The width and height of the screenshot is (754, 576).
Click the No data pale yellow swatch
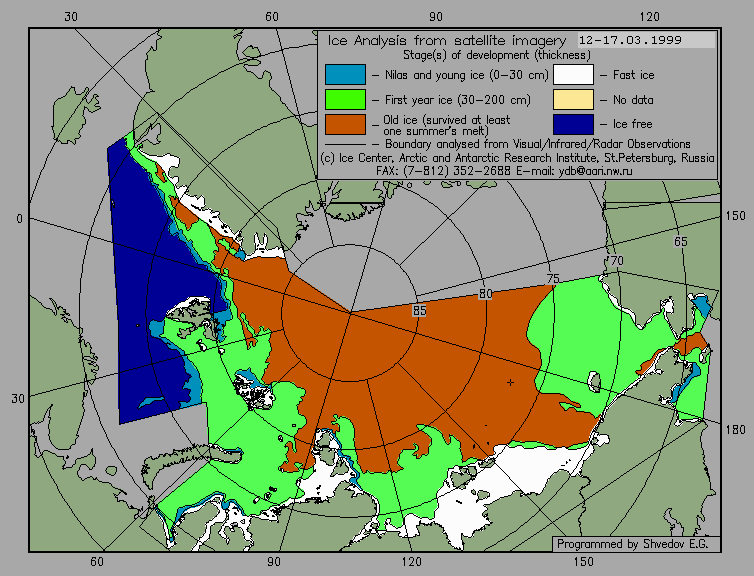click(573, 100)
